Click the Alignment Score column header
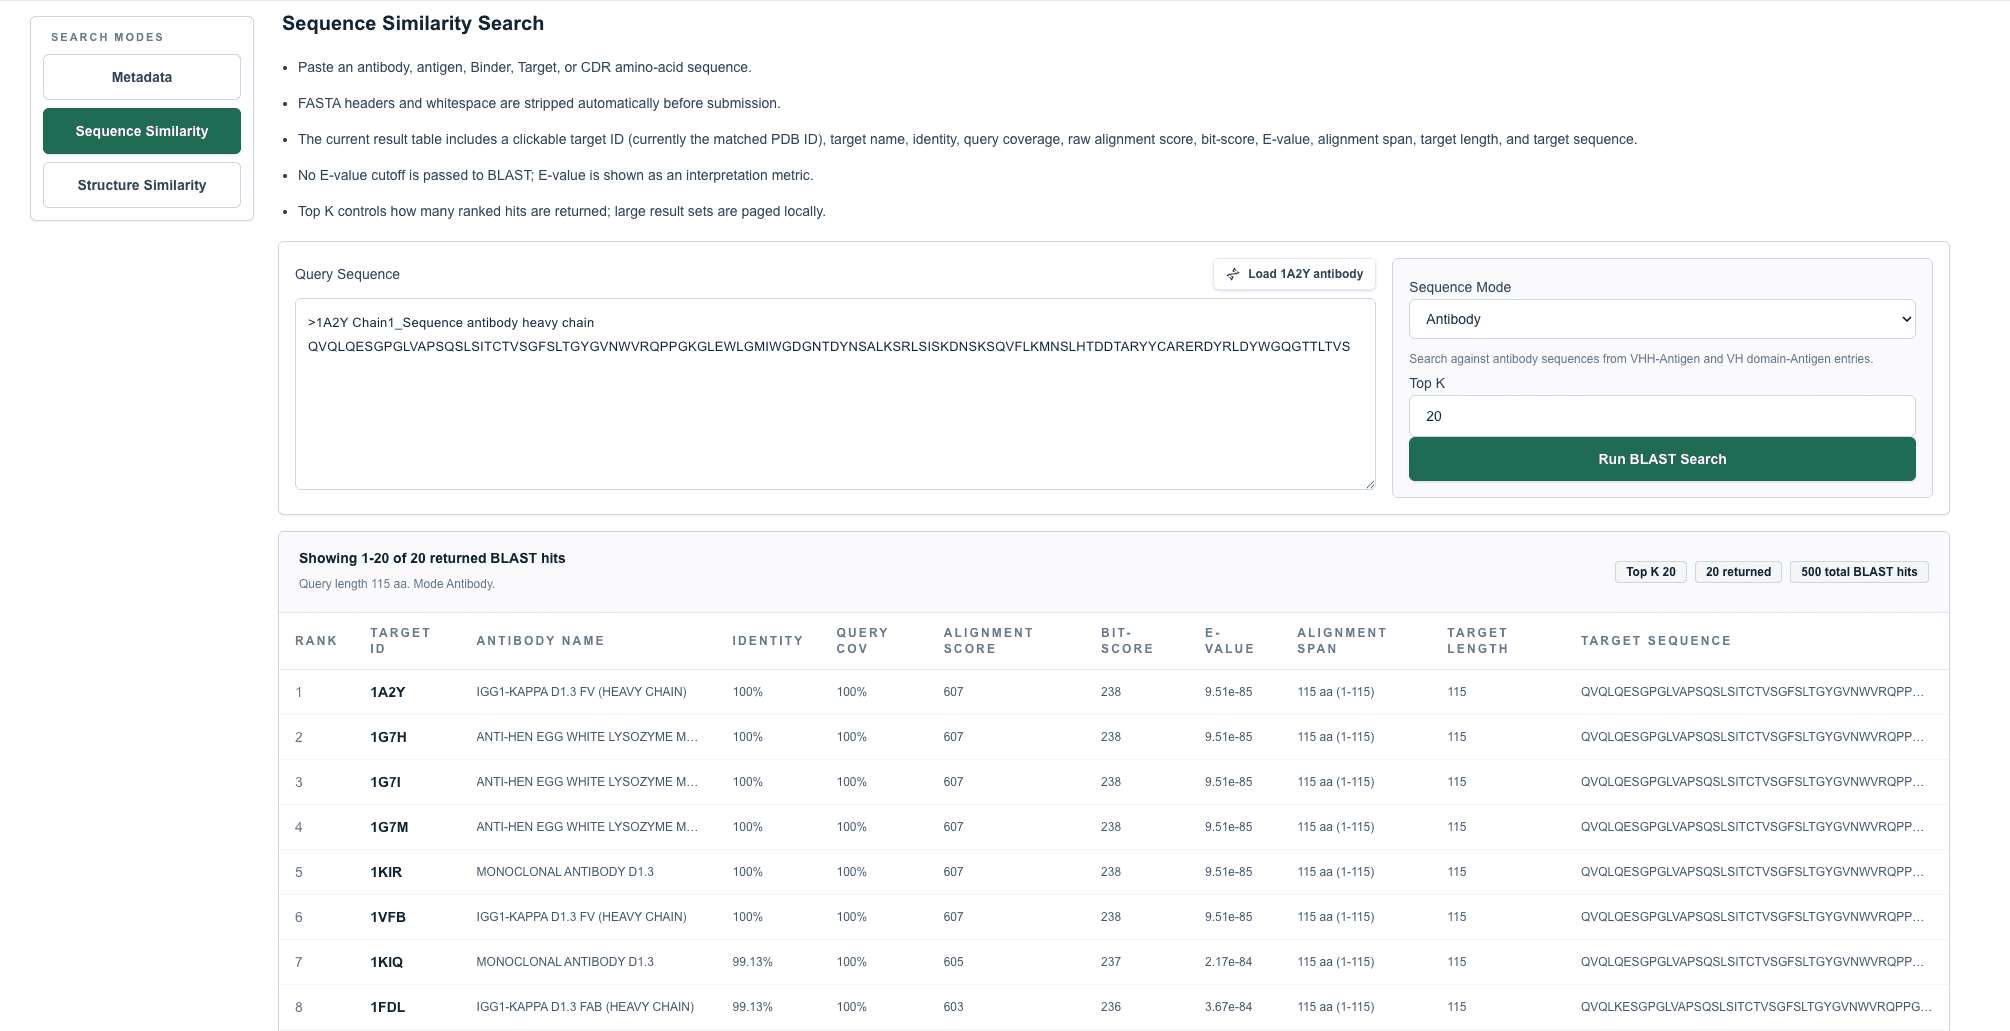This screenshot has width=2010, height=1031. tap(988, 641)
